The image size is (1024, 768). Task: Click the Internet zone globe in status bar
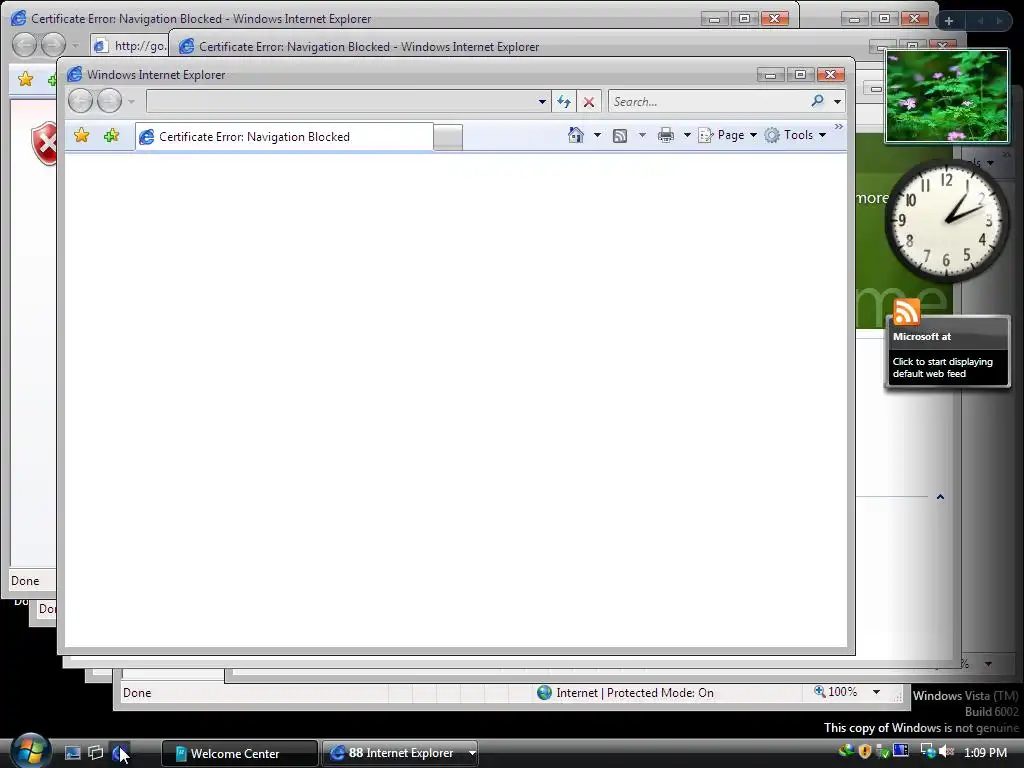pyautogui.click(x=544, y=692)
